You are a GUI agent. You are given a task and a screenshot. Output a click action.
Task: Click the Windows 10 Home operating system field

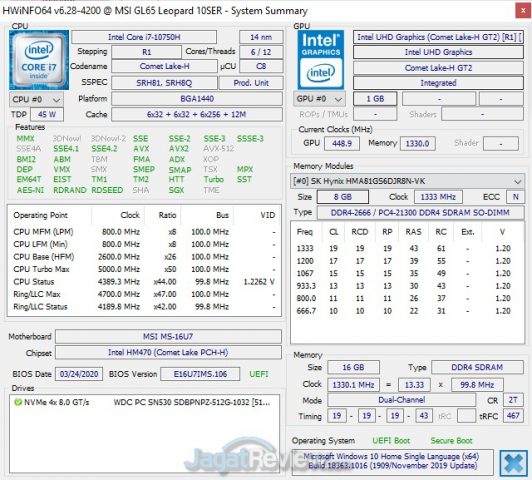click(392, 461)
